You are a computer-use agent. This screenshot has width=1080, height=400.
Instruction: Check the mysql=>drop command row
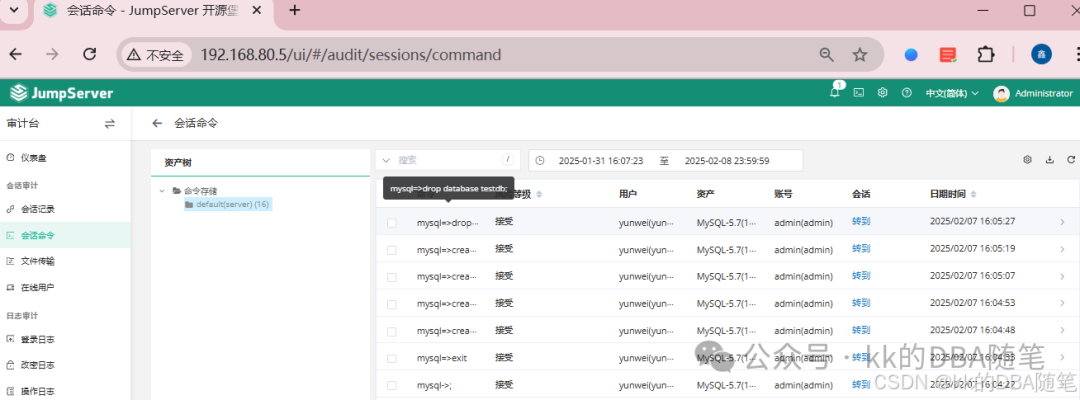[391, 223]
